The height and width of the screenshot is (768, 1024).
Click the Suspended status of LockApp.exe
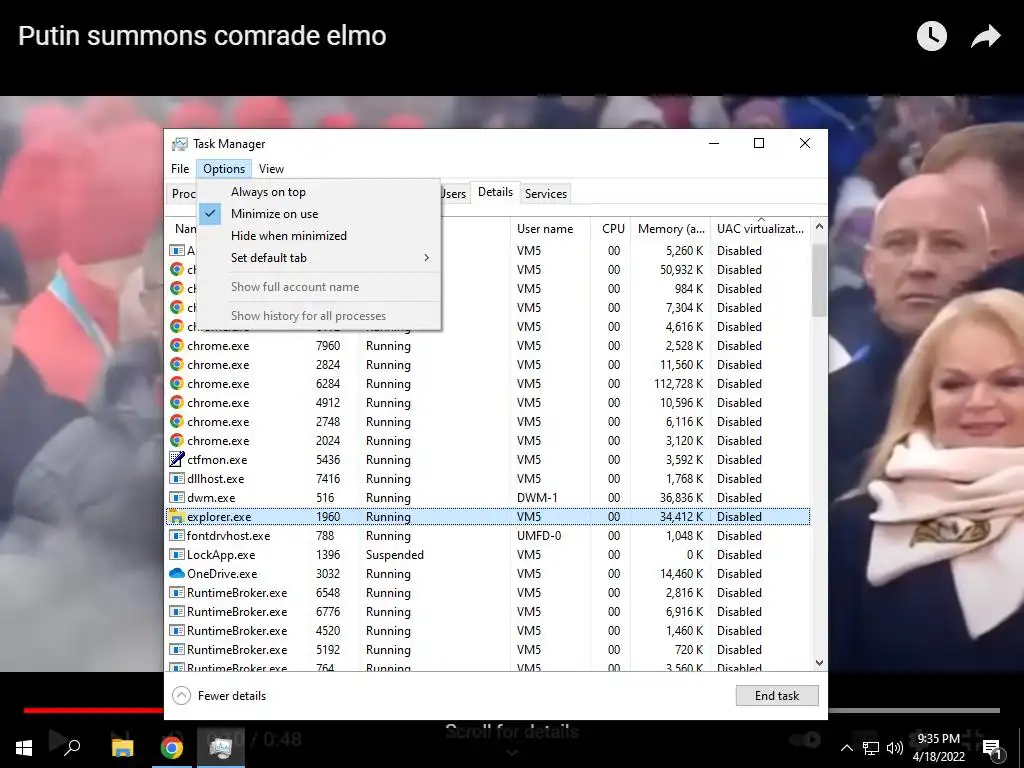pos(394,554)
